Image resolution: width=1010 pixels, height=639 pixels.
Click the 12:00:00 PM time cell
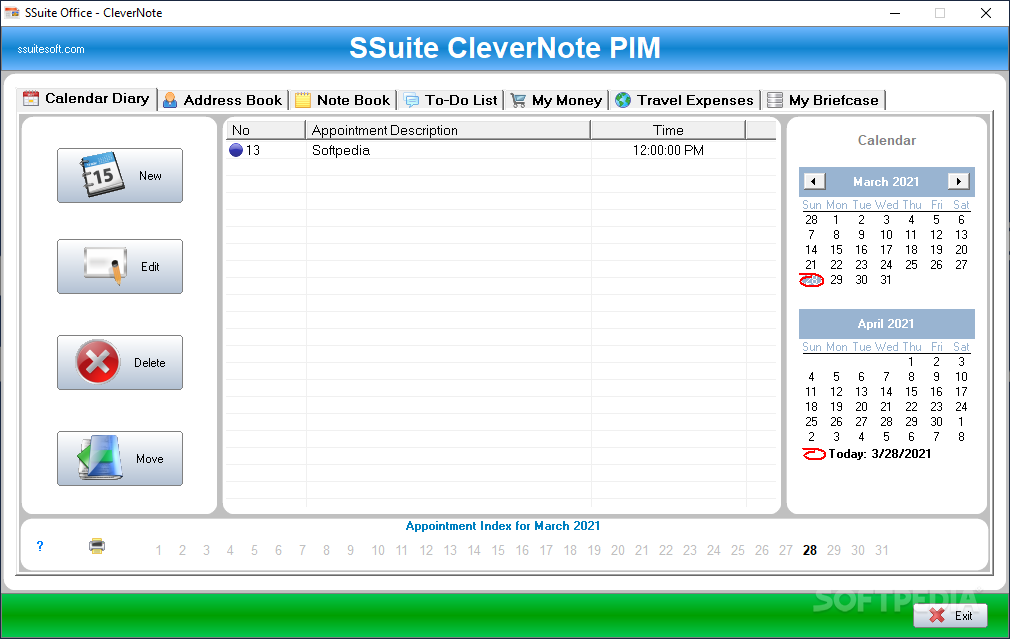668,150
